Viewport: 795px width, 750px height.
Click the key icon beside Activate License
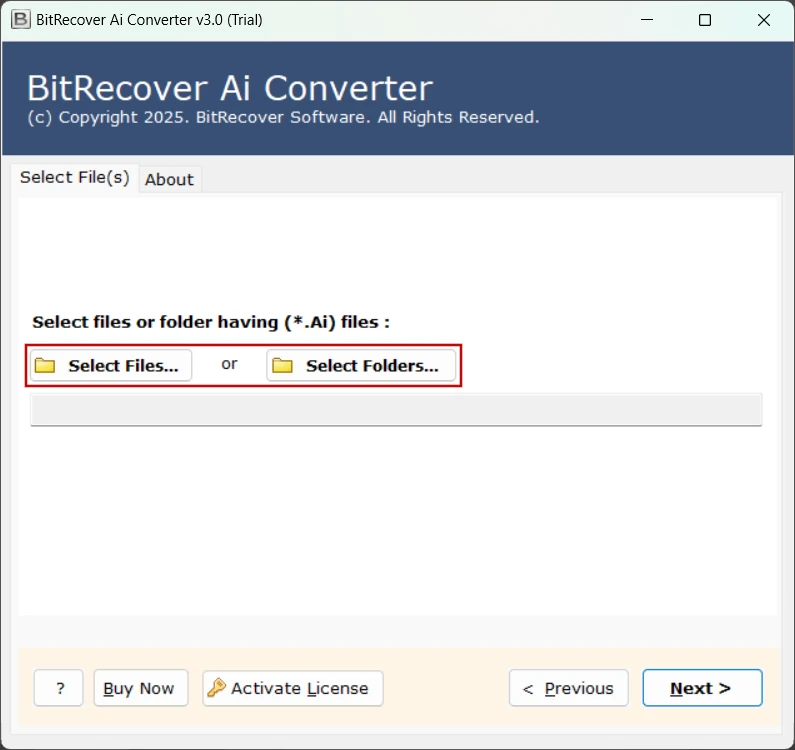216,688
